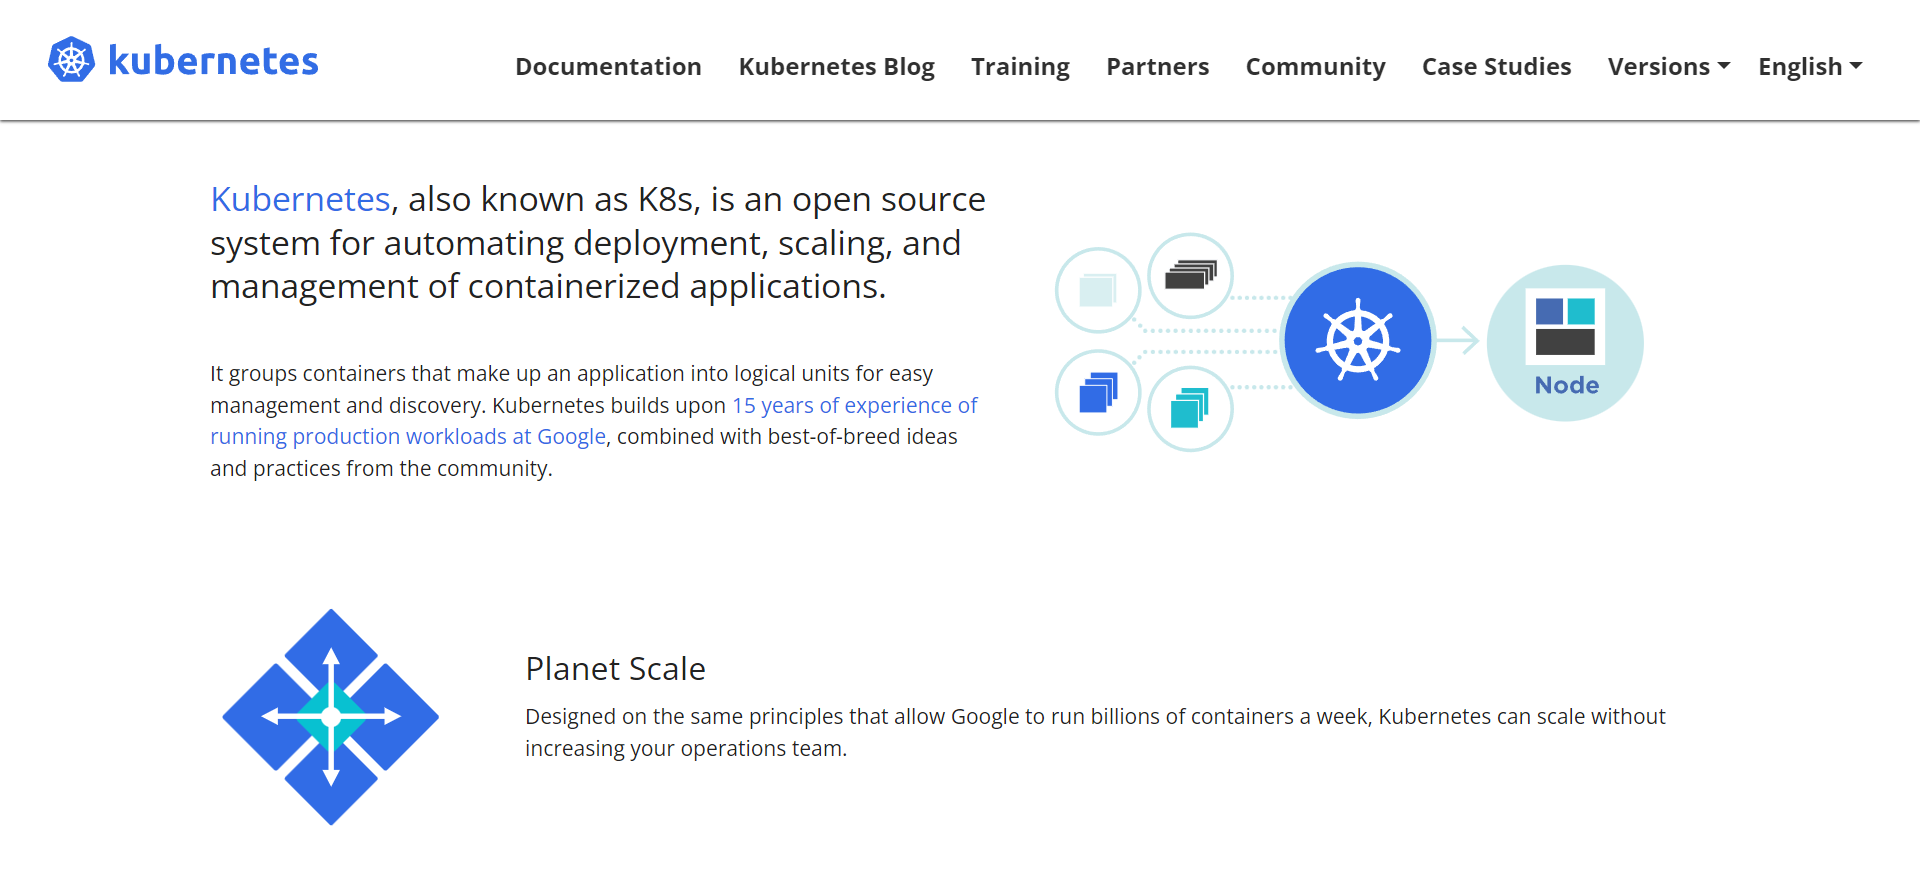The image size is (1920, 878).
Task: Click the blue stacked squares container icon
Action: click(x=1098, y=392)
